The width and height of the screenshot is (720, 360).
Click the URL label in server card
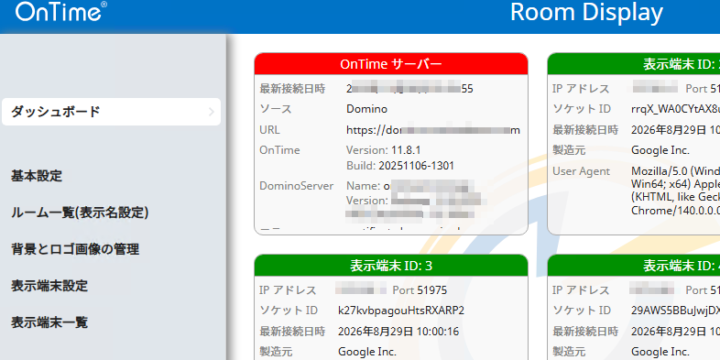coord(270,130)
